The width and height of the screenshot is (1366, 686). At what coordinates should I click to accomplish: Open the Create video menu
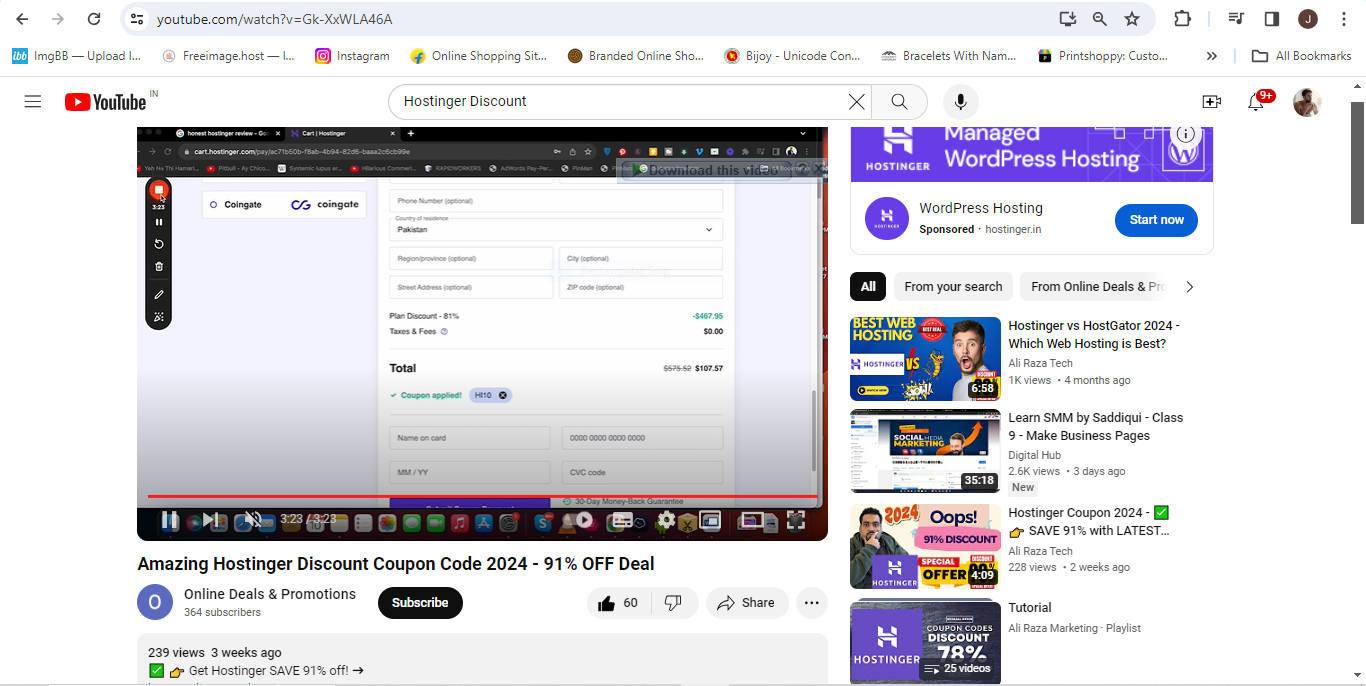click(1211, 101)
